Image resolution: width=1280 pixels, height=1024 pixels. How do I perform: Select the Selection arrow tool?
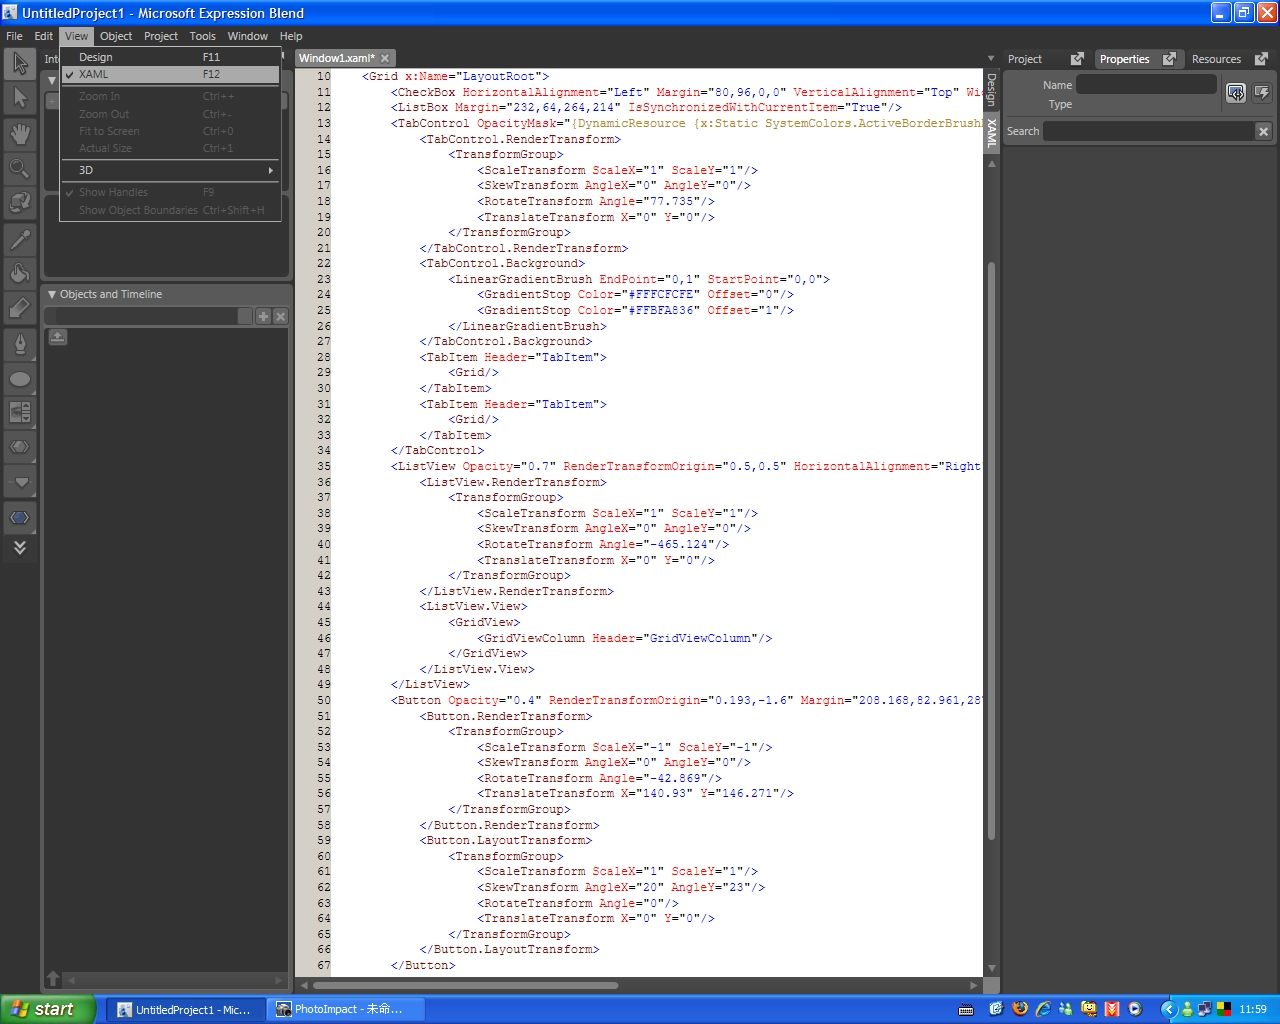pyautogui.click(x=20, y=64)
